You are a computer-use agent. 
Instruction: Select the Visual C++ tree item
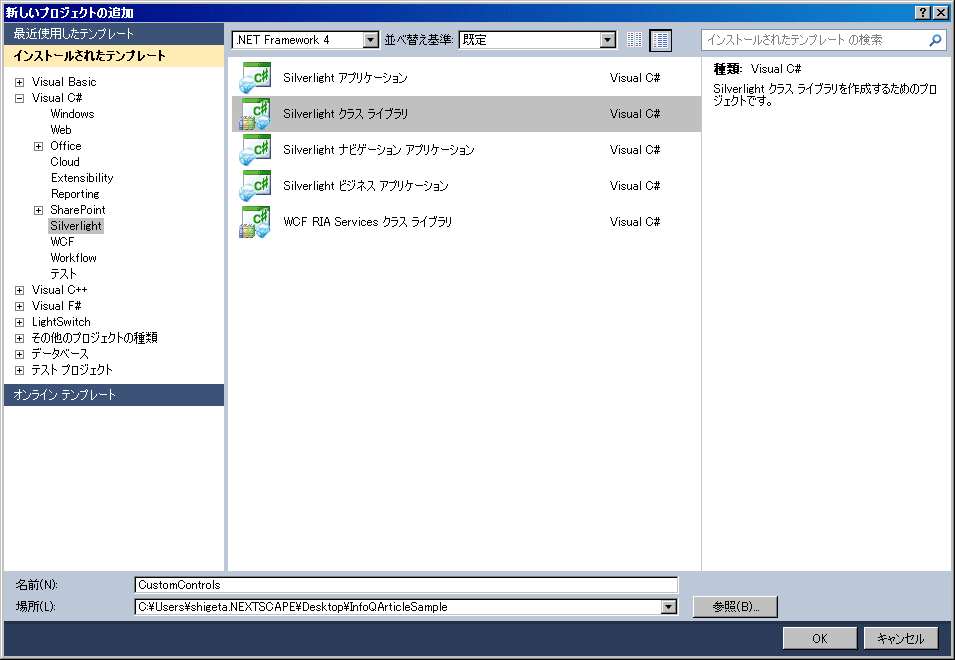pyautogui.click(x=60, y=290)
